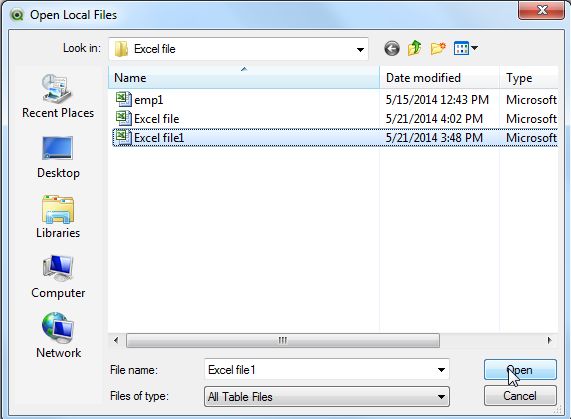Expand the File name dropdown arrow
This screenshot has height=419, width=571.
point(441,370)
